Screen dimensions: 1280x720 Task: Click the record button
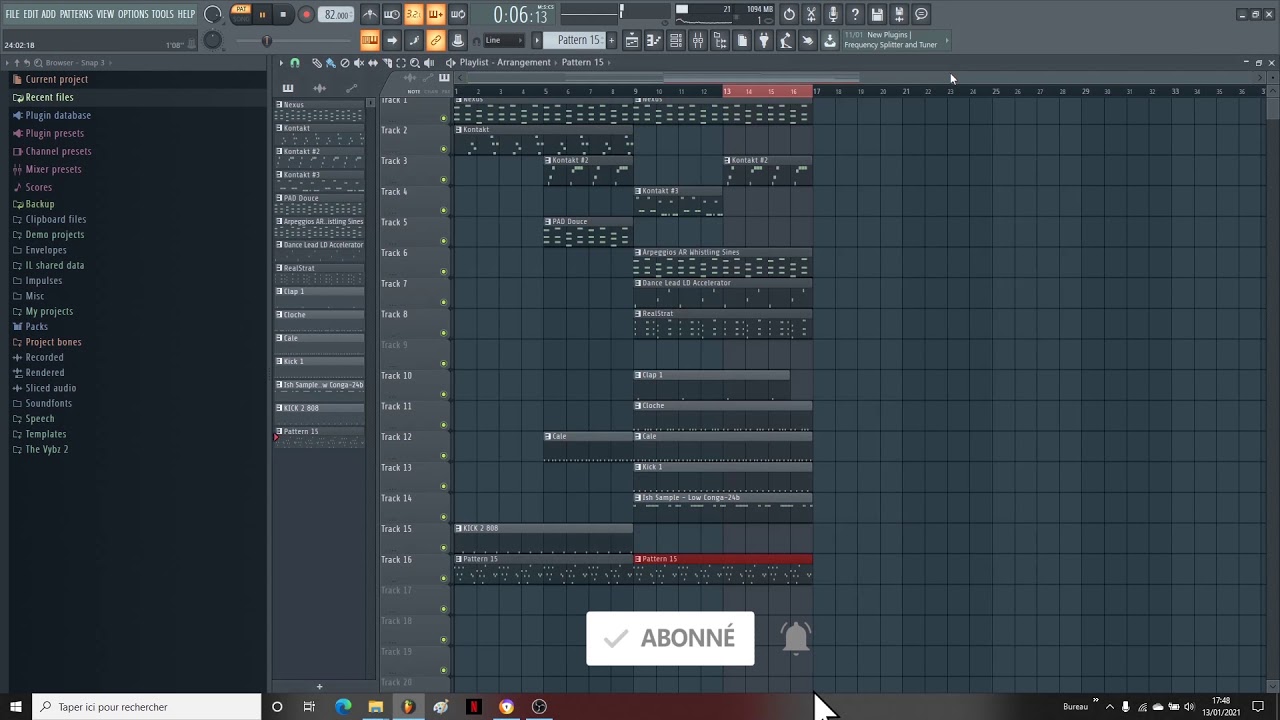(x=306, y=15)
